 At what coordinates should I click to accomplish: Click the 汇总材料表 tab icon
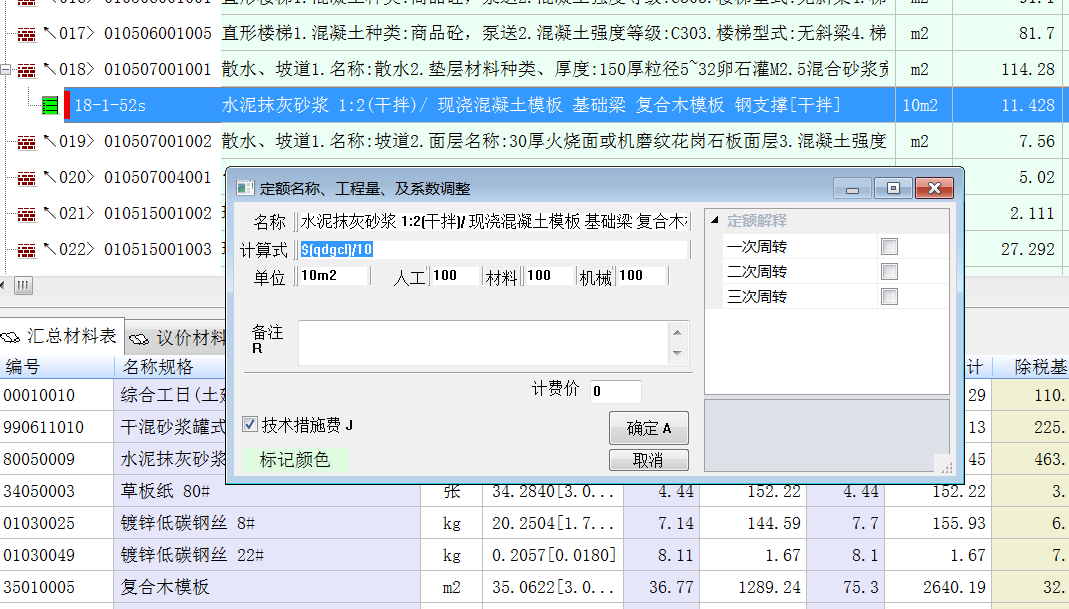point(11,337)
